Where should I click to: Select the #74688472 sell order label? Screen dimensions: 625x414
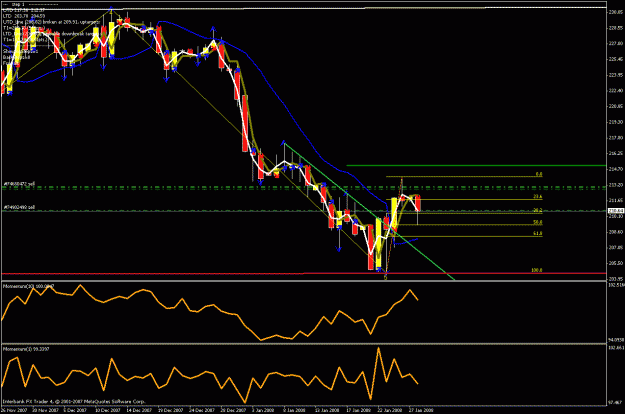pos(19,184)
